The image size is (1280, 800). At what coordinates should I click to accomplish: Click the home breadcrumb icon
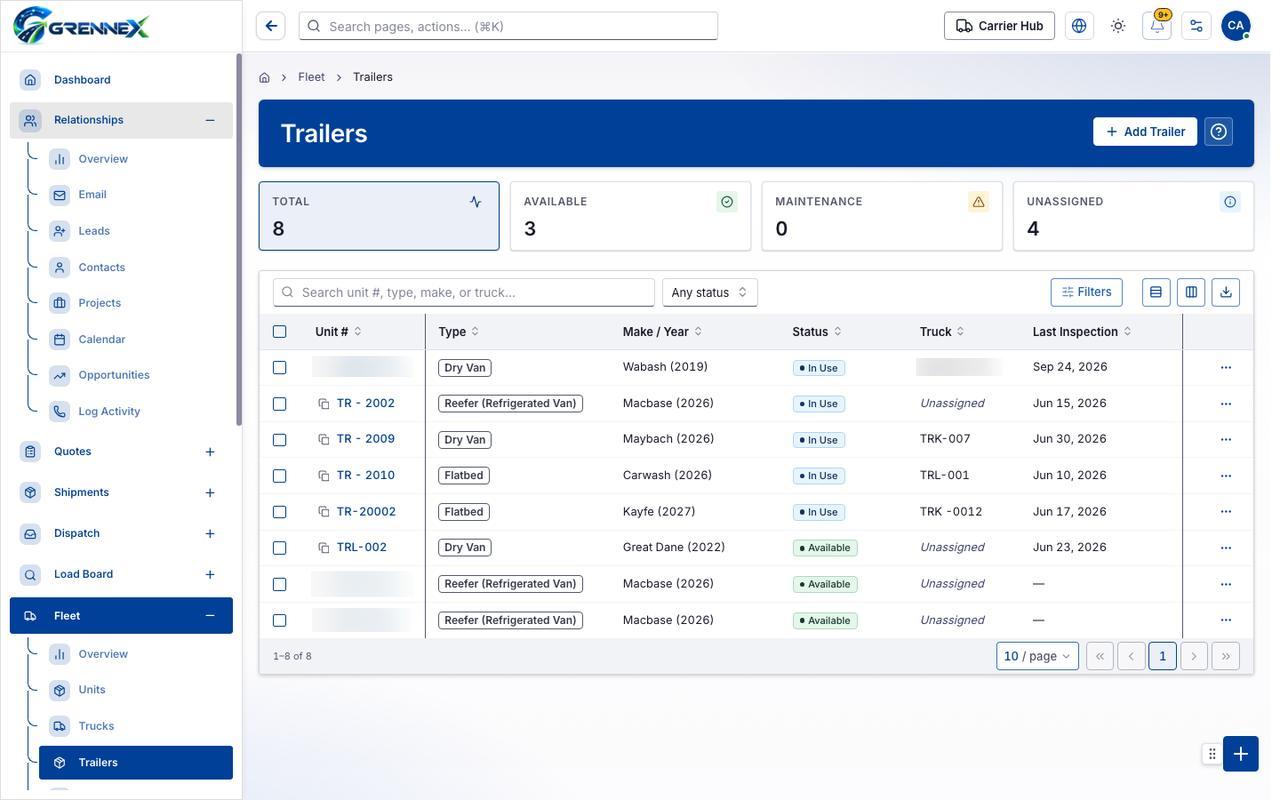coord(264,77)
